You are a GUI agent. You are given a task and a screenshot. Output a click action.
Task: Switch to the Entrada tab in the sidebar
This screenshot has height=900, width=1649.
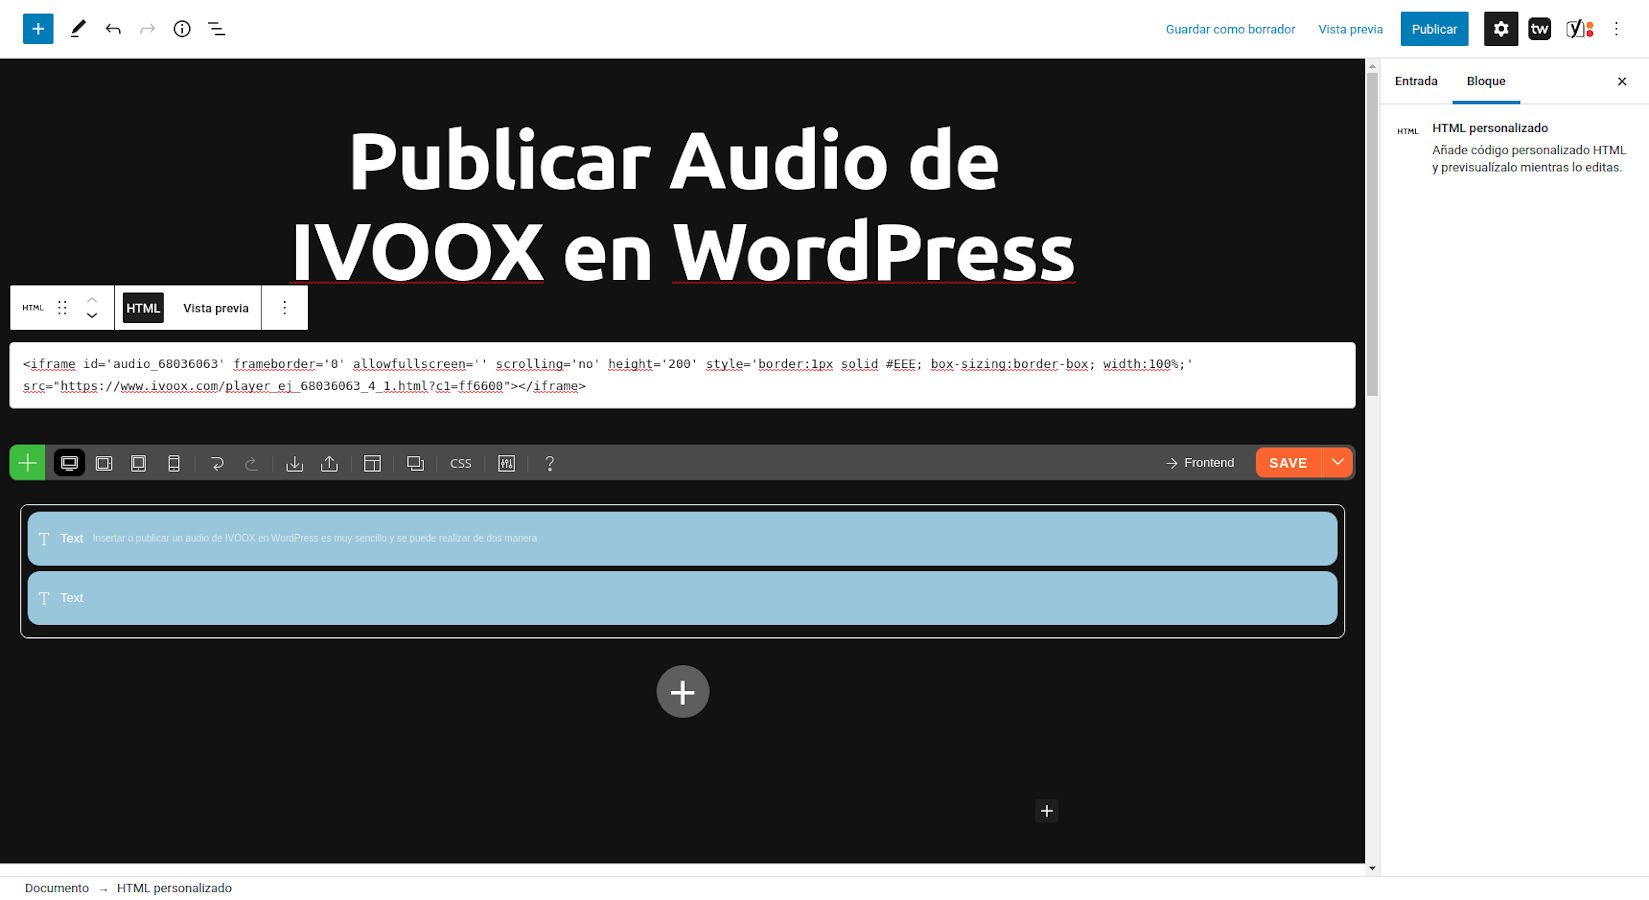(x=1415, y=81)
